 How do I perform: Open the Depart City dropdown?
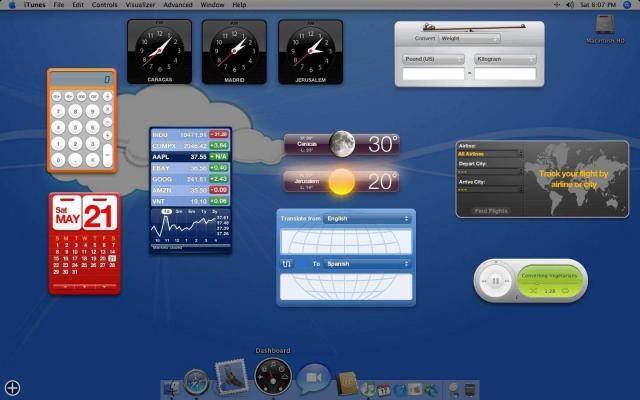coord(490,172)
